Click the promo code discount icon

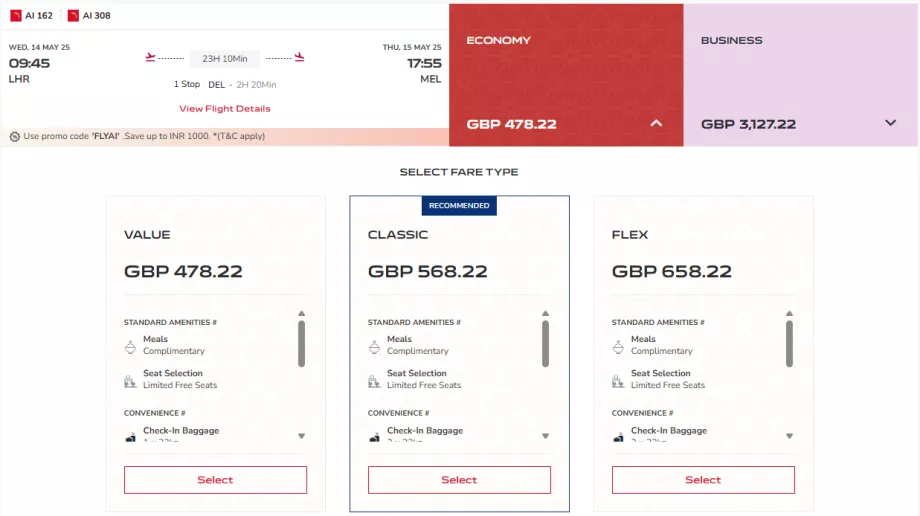[15, 137]
